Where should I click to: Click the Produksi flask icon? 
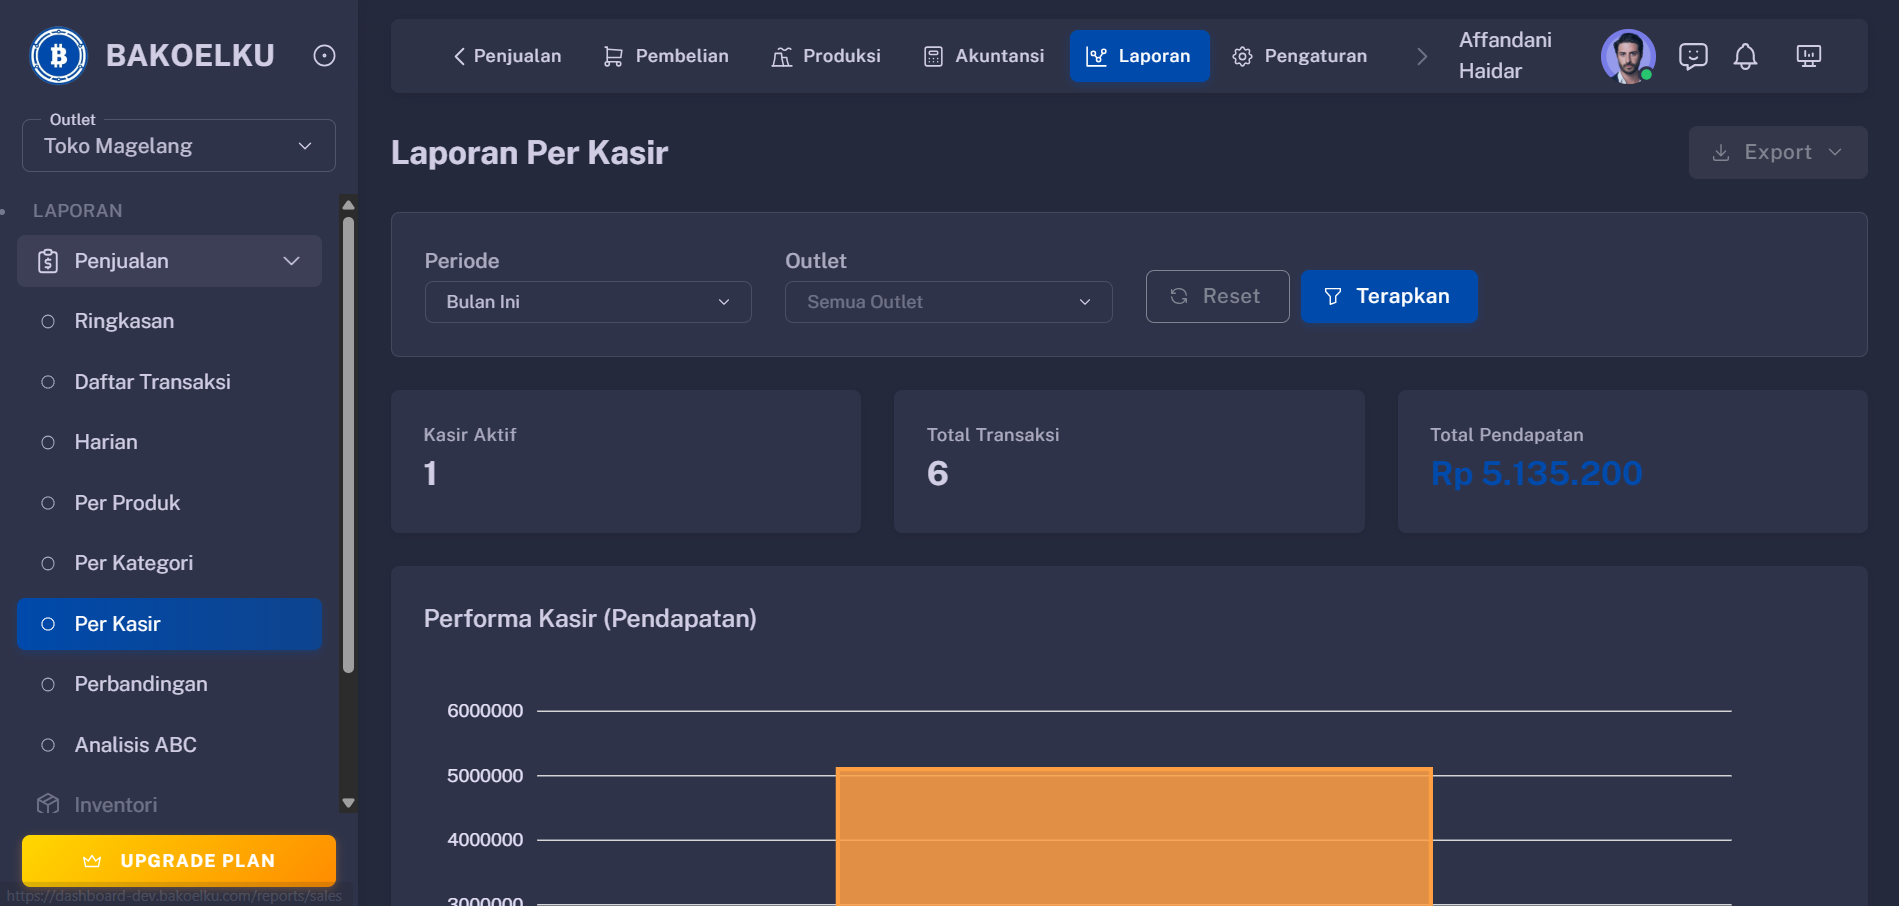(x=781, y=56)
